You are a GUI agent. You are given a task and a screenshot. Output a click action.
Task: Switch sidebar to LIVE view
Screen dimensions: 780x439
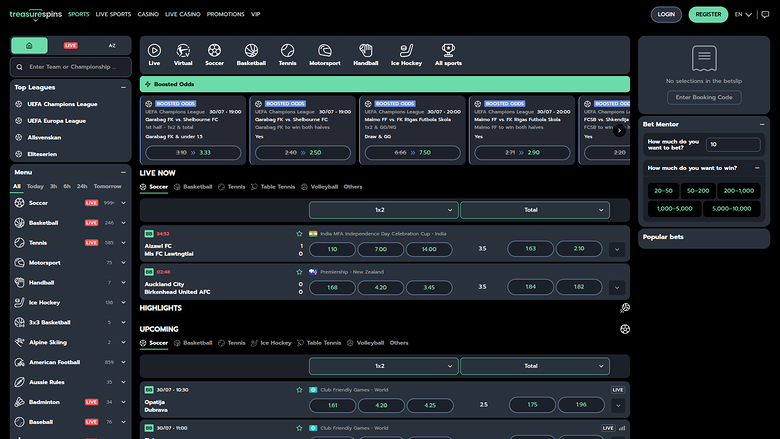pos(70,46)
